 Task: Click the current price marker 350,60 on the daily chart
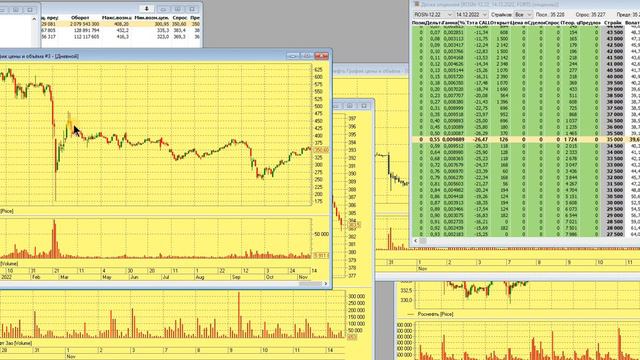pos(320,150)
